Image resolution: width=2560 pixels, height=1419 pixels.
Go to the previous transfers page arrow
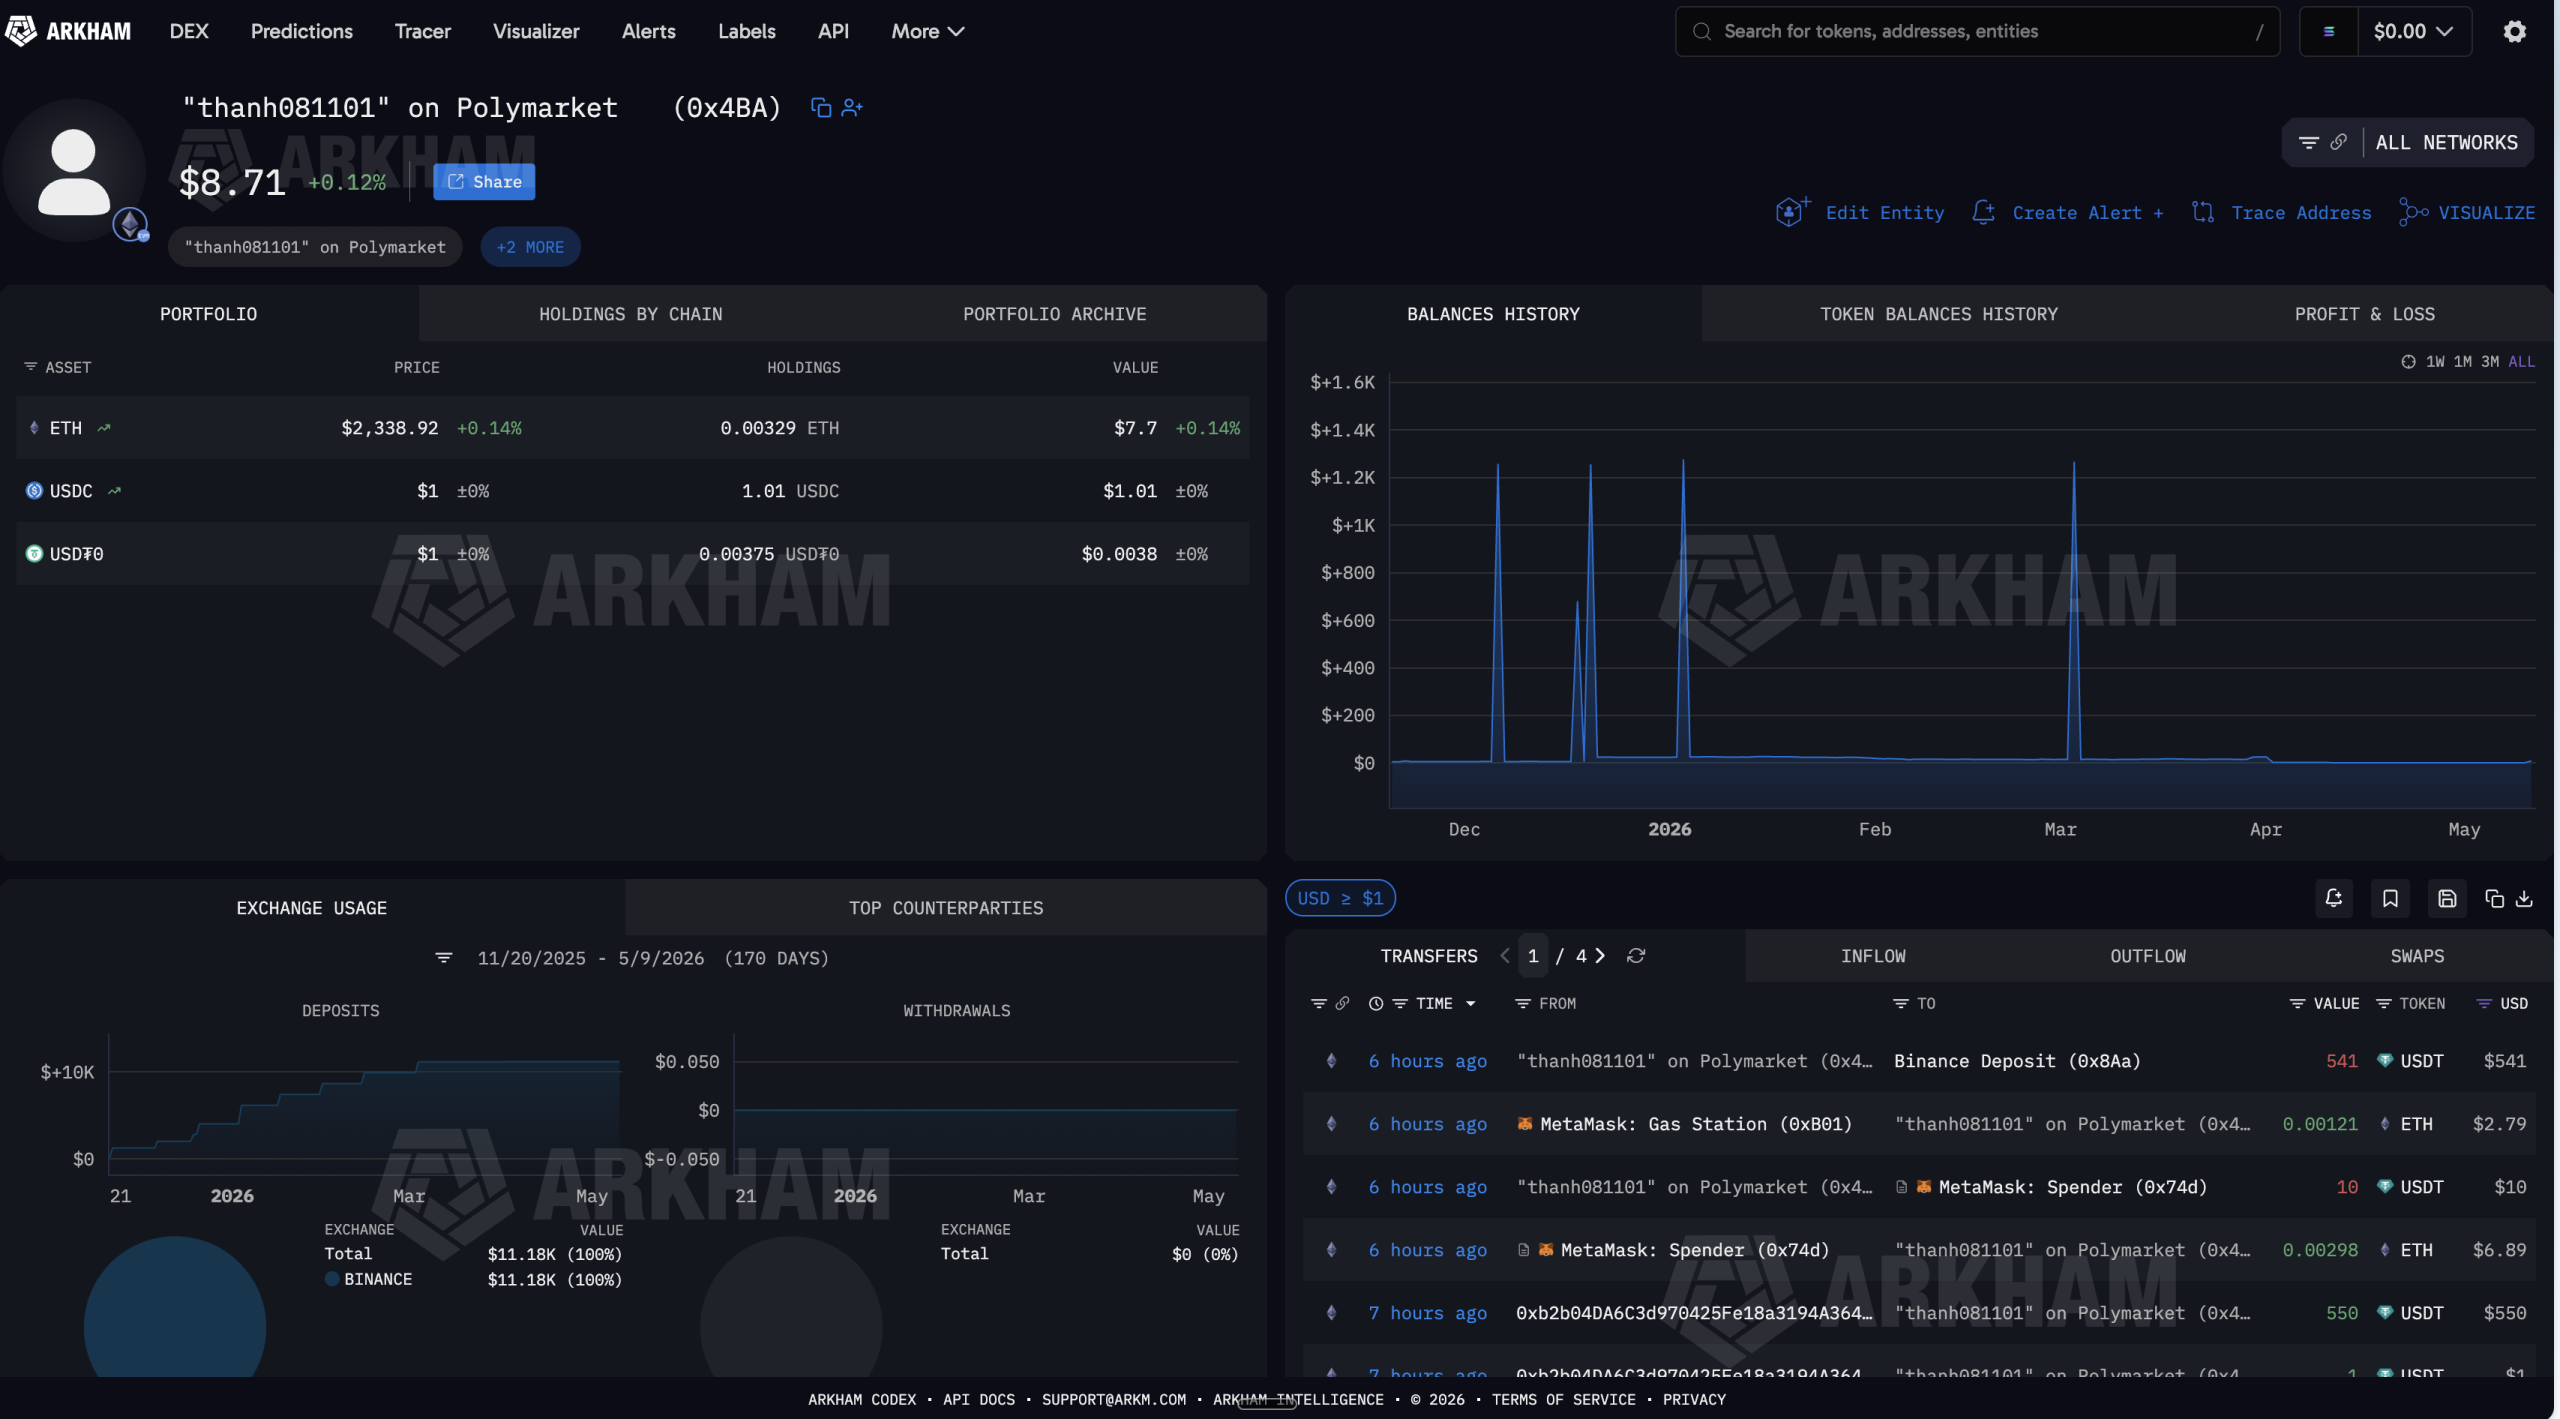[x=1505, y=956]
